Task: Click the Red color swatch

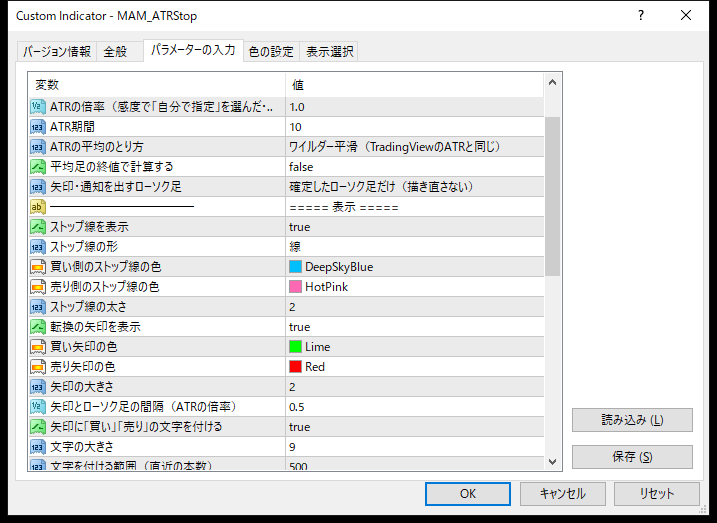Action: coord(295,367)
